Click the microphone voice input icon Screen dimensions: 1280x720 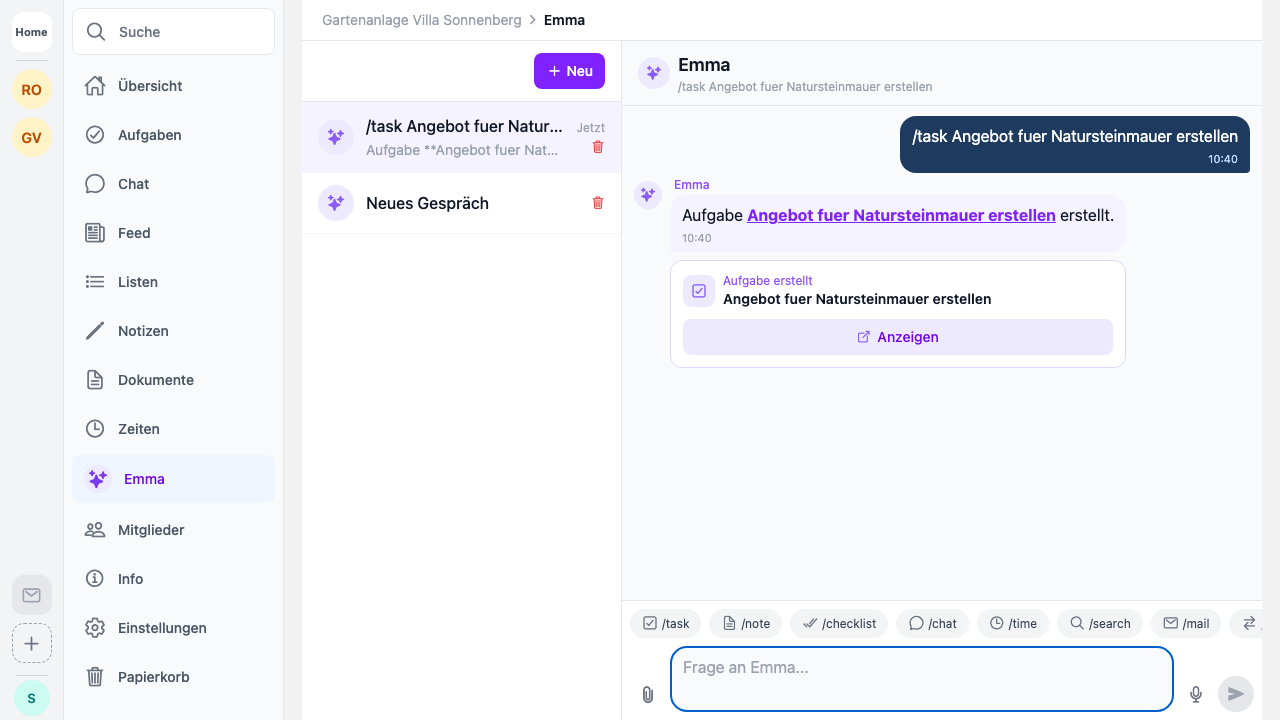click(1195, 694)
